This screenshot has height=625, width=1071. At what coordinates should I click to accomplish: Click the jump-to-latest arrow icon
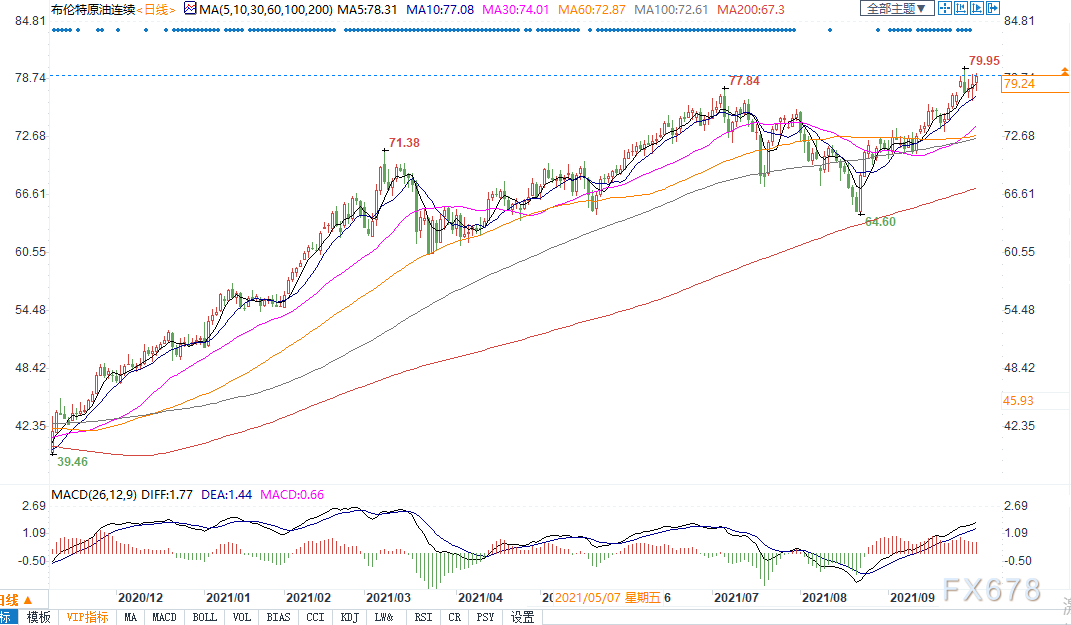point(992,9)
